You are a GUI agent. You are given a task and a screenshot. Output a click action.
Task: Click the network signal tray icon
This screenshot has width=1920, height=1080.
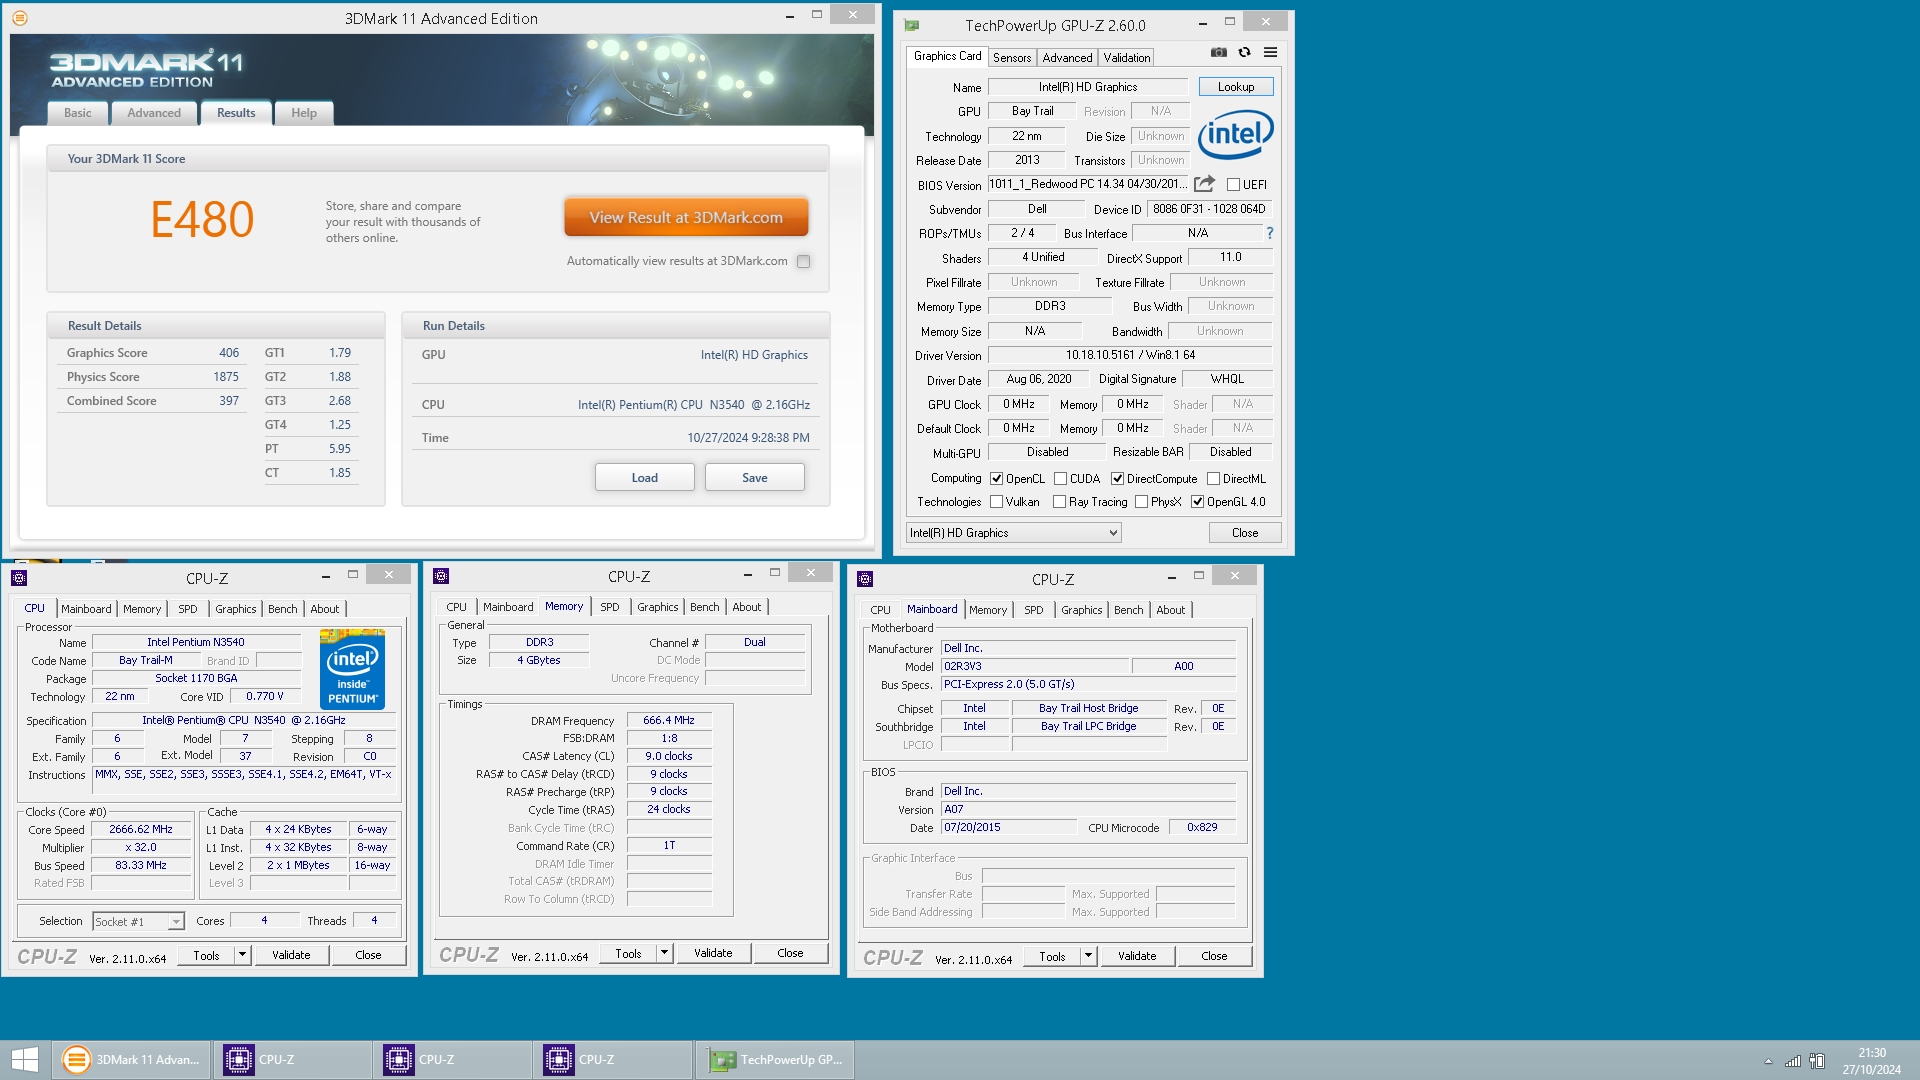[1793, 1061]
